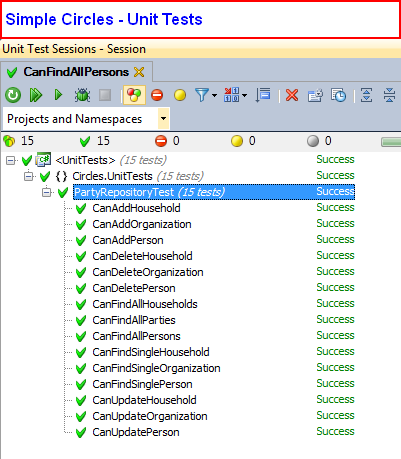Click the red X remove tests icon

click(x=292, y=96)
